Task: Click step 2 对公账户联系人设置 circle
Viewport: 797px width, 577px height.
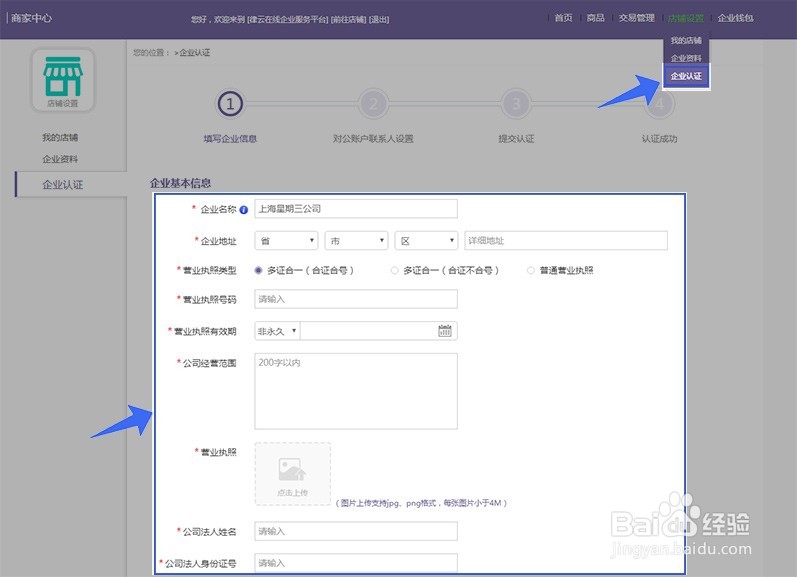Action: 373,104
